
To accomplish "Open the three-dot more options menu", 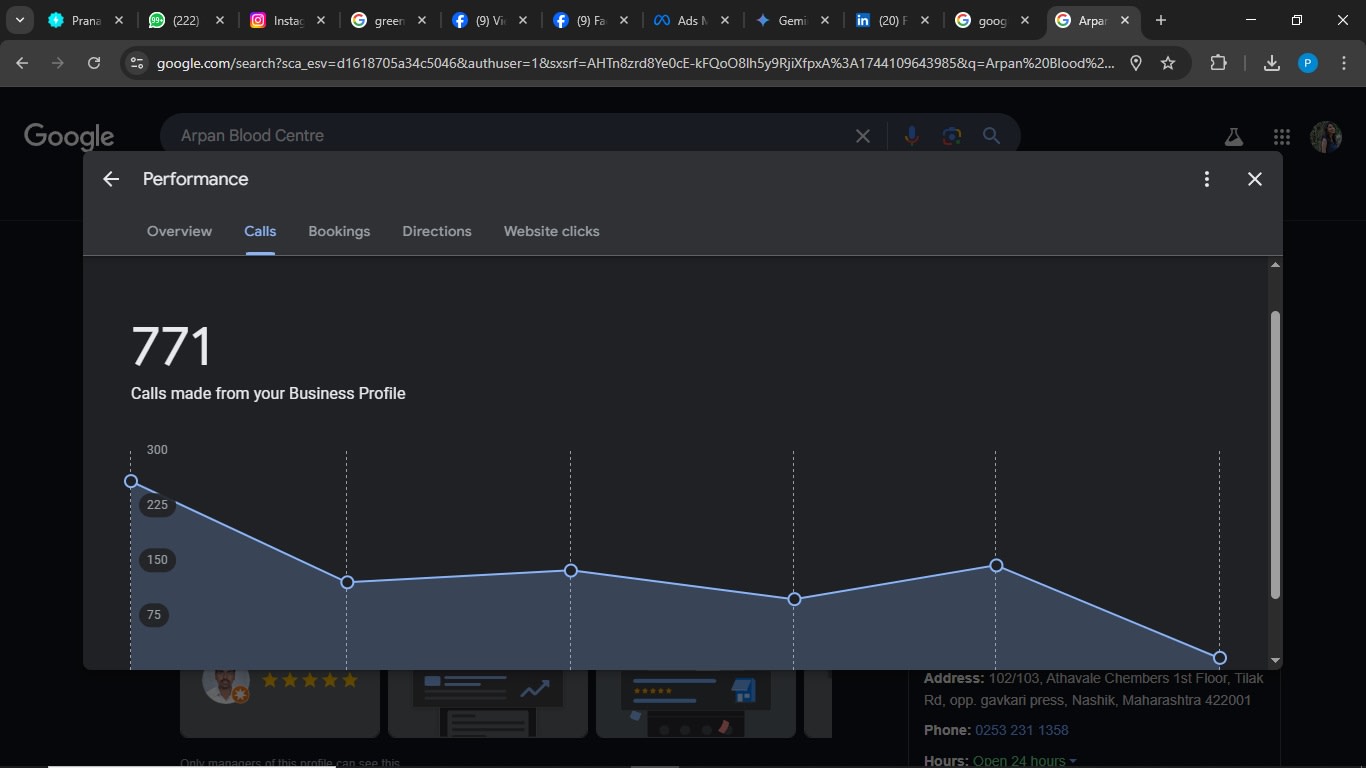I will coord(1207,179).
